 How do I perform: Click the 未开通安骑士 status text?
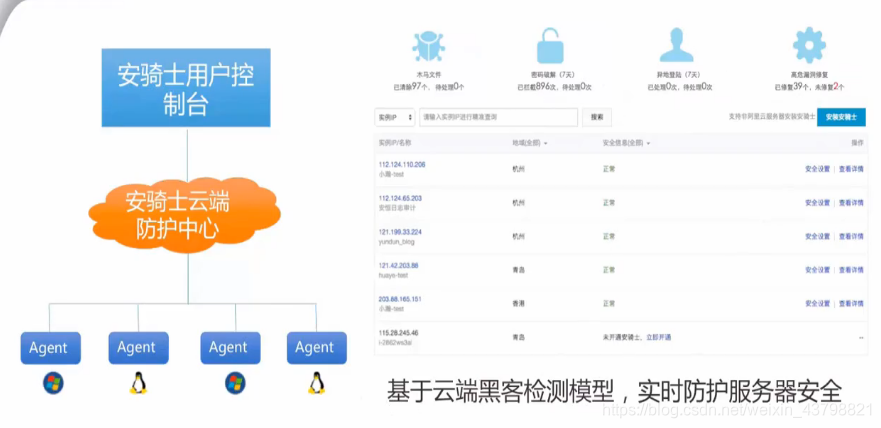click(621, 338)
